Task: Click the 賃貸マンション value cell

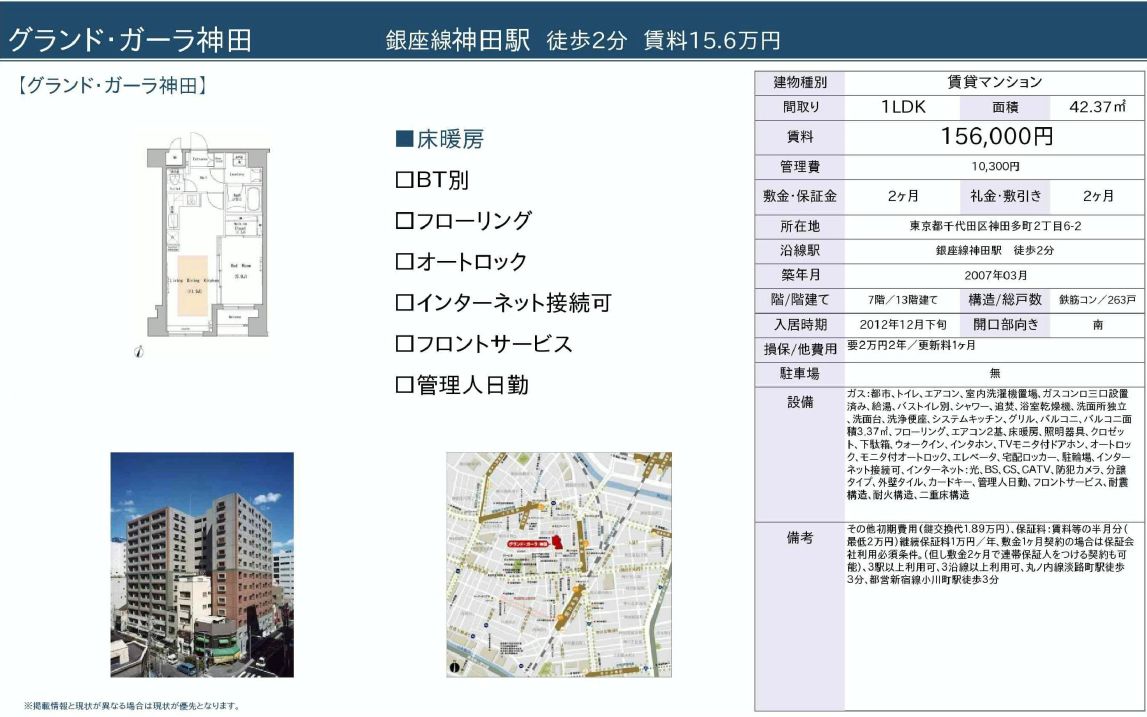Action: [995, 82]
